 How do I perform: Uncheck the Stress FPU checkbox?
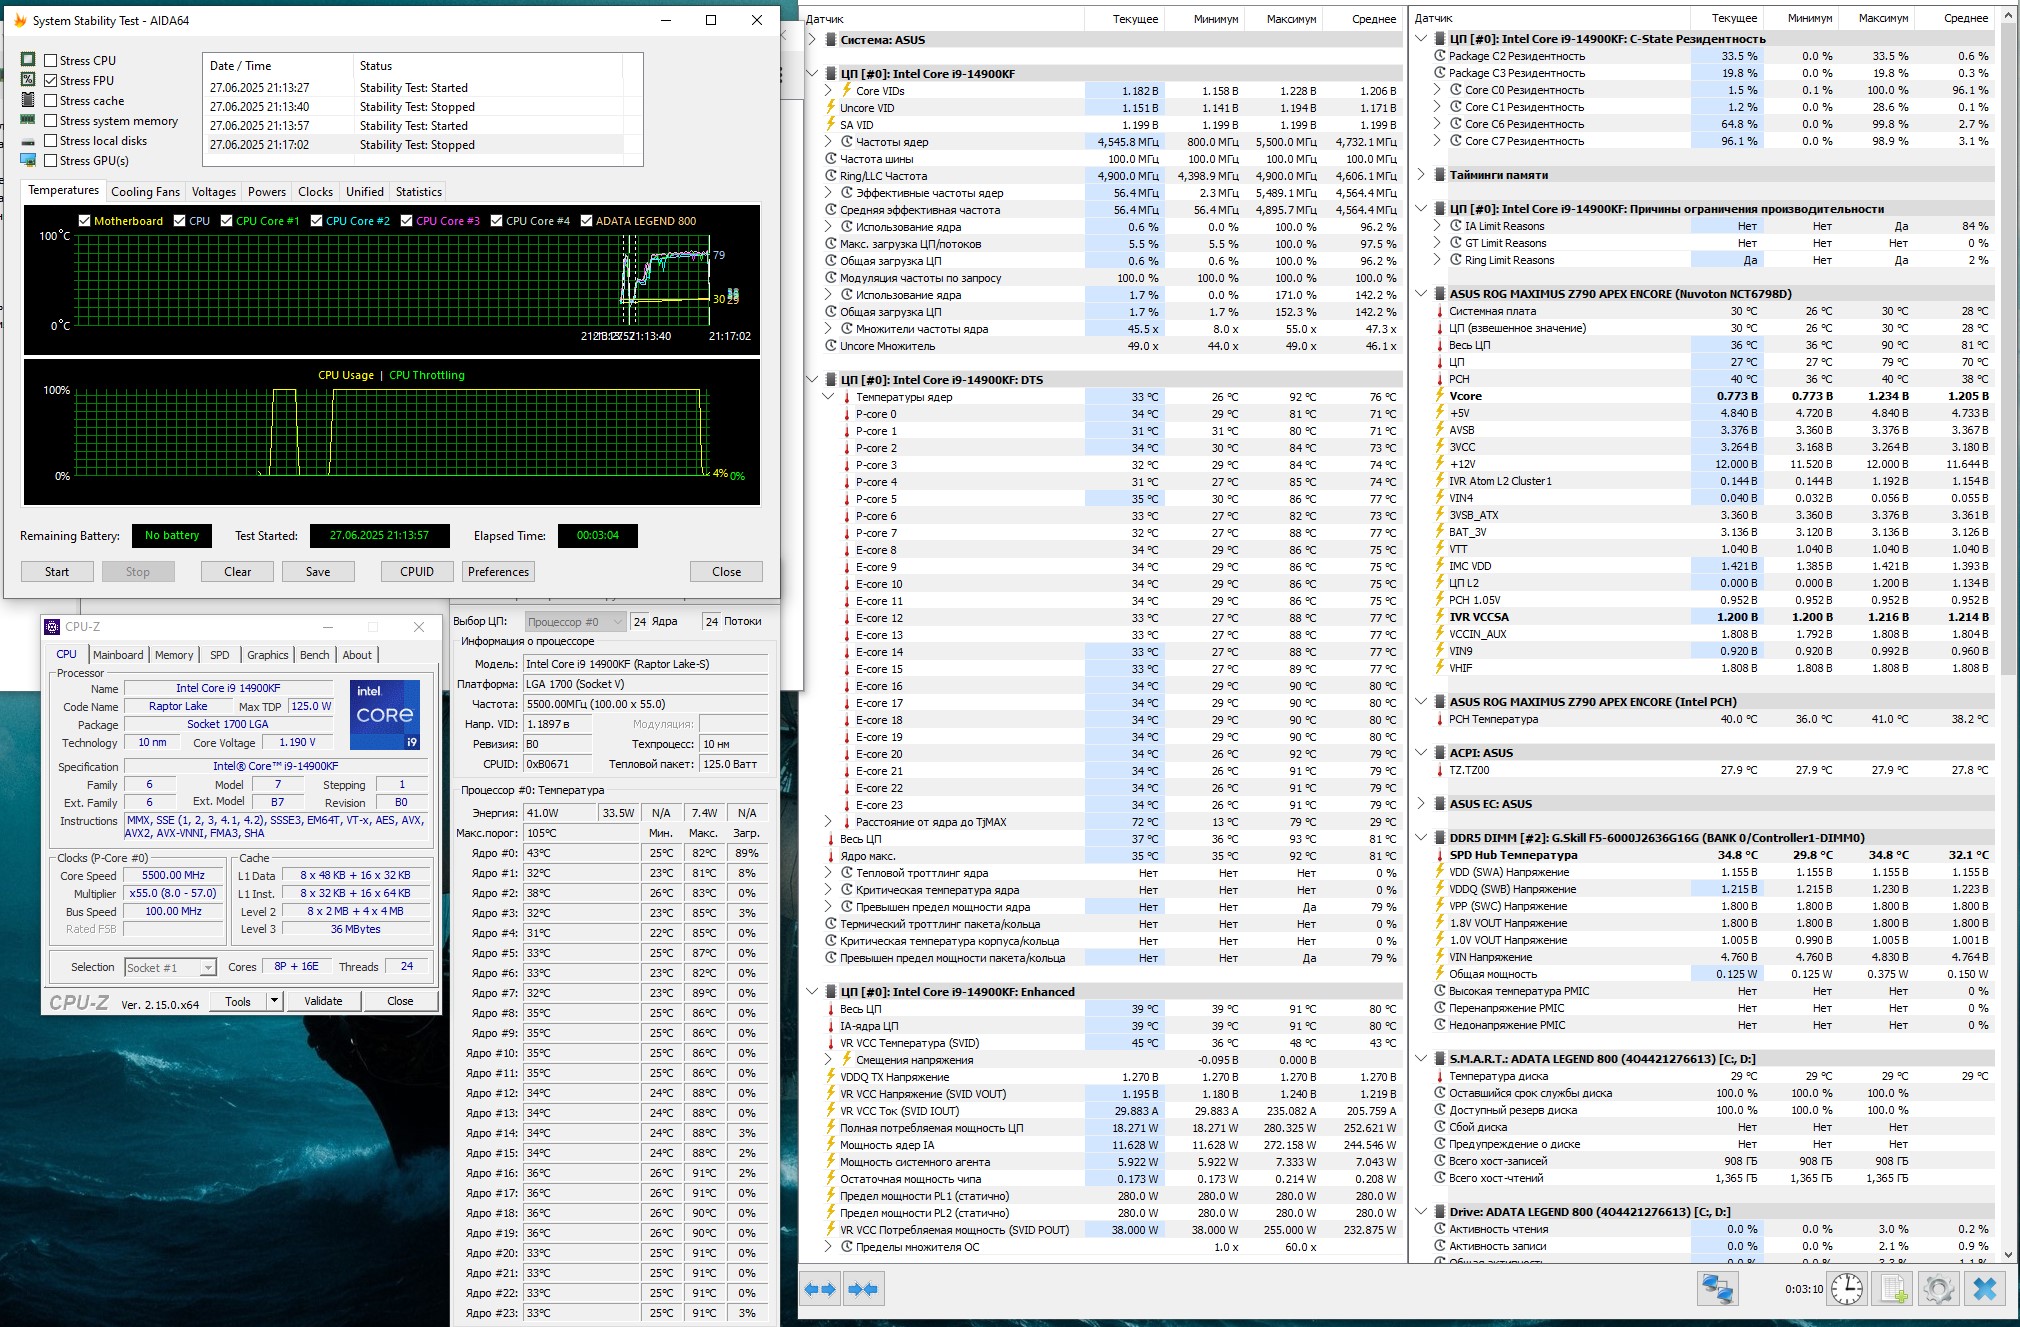pyautogui.click(x=51, y=80)
